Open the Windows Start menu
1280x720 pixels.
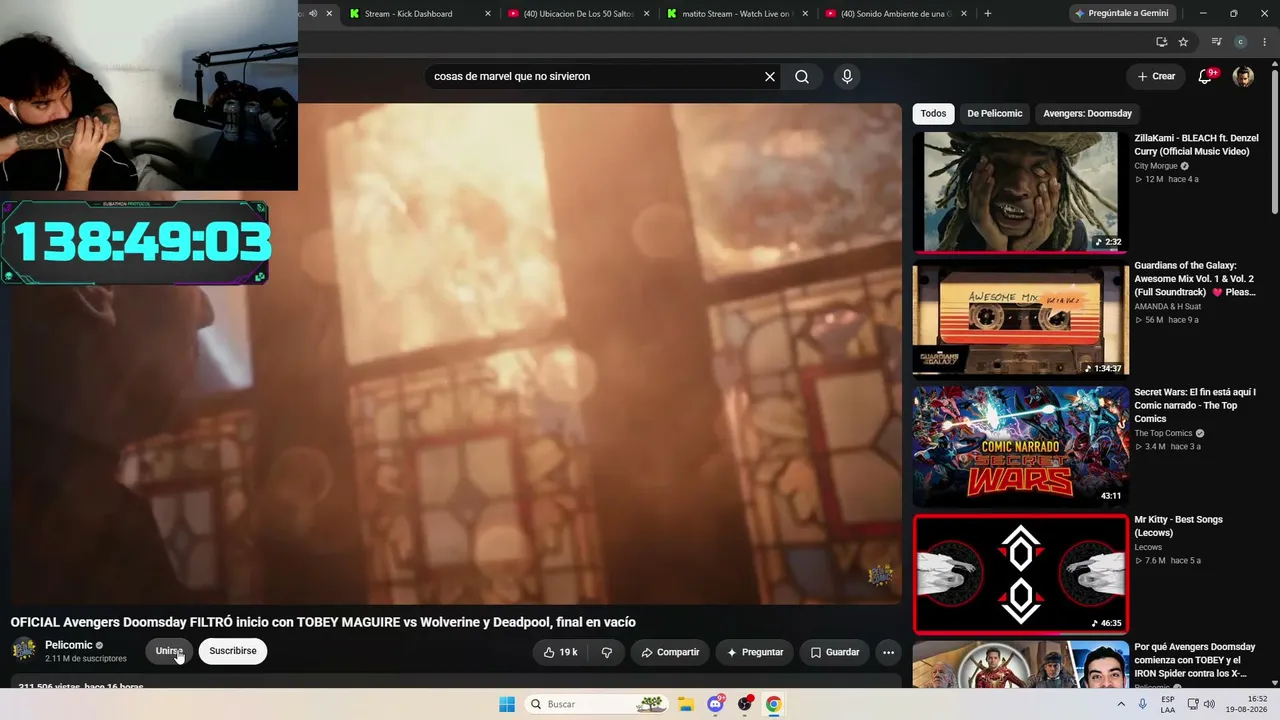click(x=507, y=704)
